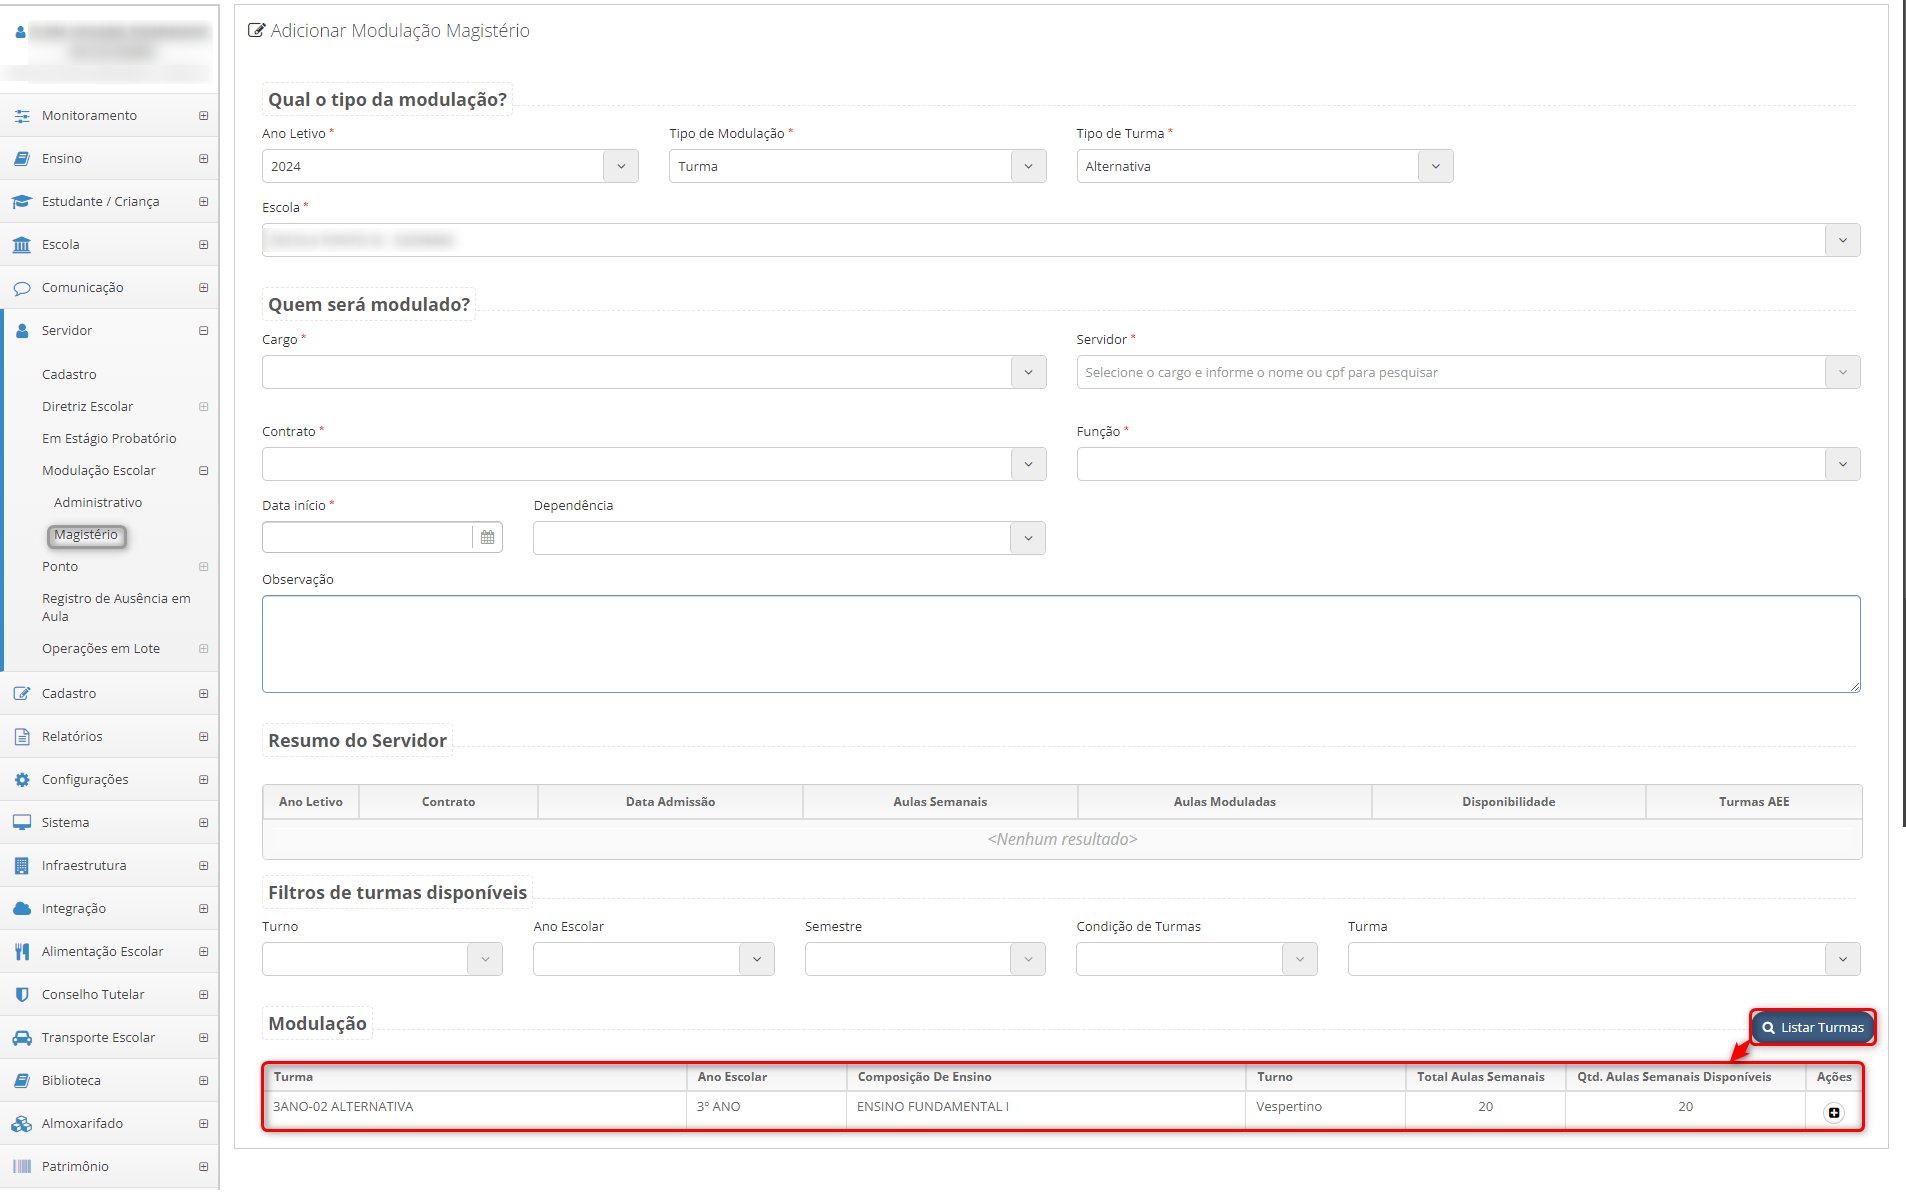Click the user profile icon at the top of the sidebar
This screenshot has width=1906, height=1195.
[20, 32]
